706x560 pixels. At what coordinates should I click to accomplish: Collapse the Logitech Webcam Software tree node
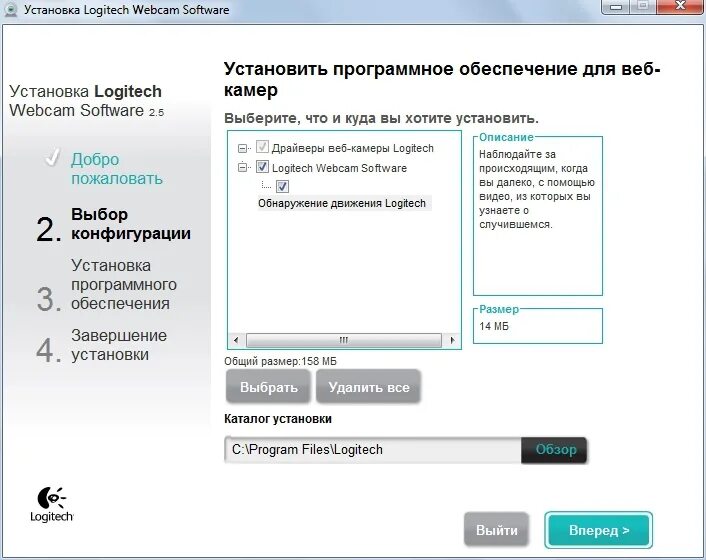(243, 167)
